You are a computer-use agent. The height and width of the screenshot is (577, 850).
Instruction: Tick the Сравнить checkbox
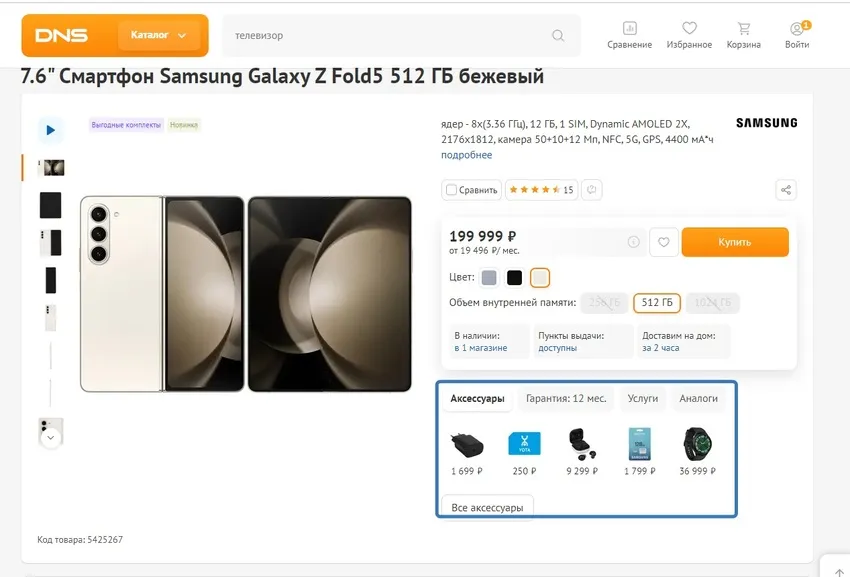[x=452, y=190]
